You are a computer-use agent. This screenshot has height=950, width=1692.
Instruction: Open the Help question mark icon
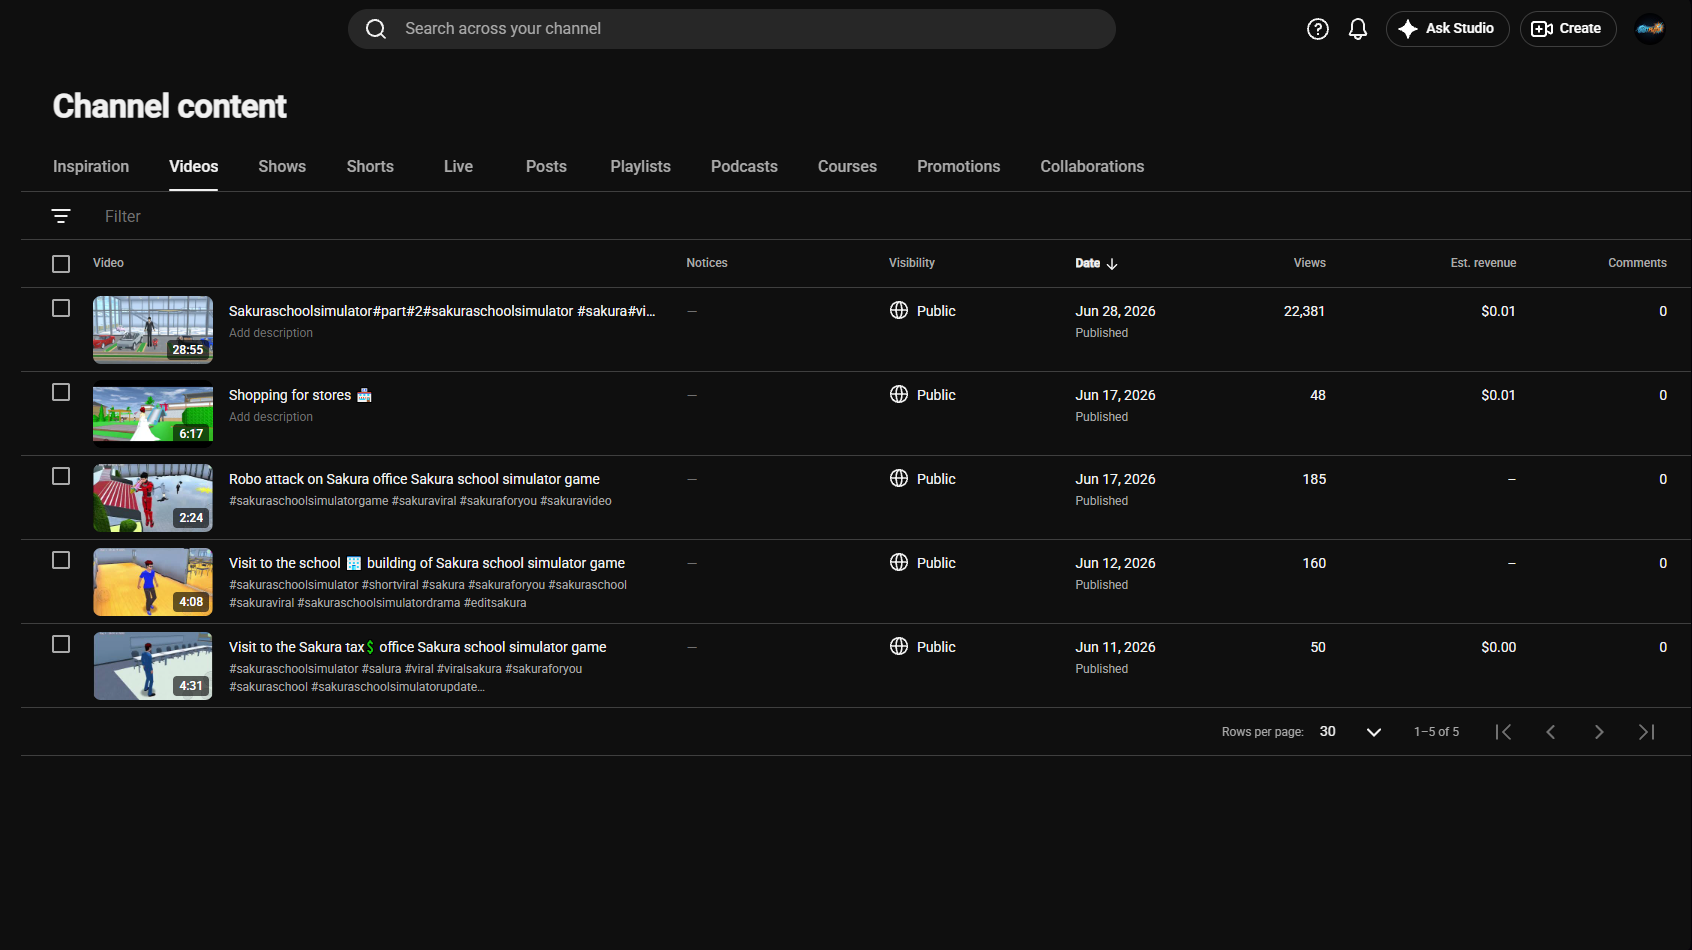[1318, 29]
